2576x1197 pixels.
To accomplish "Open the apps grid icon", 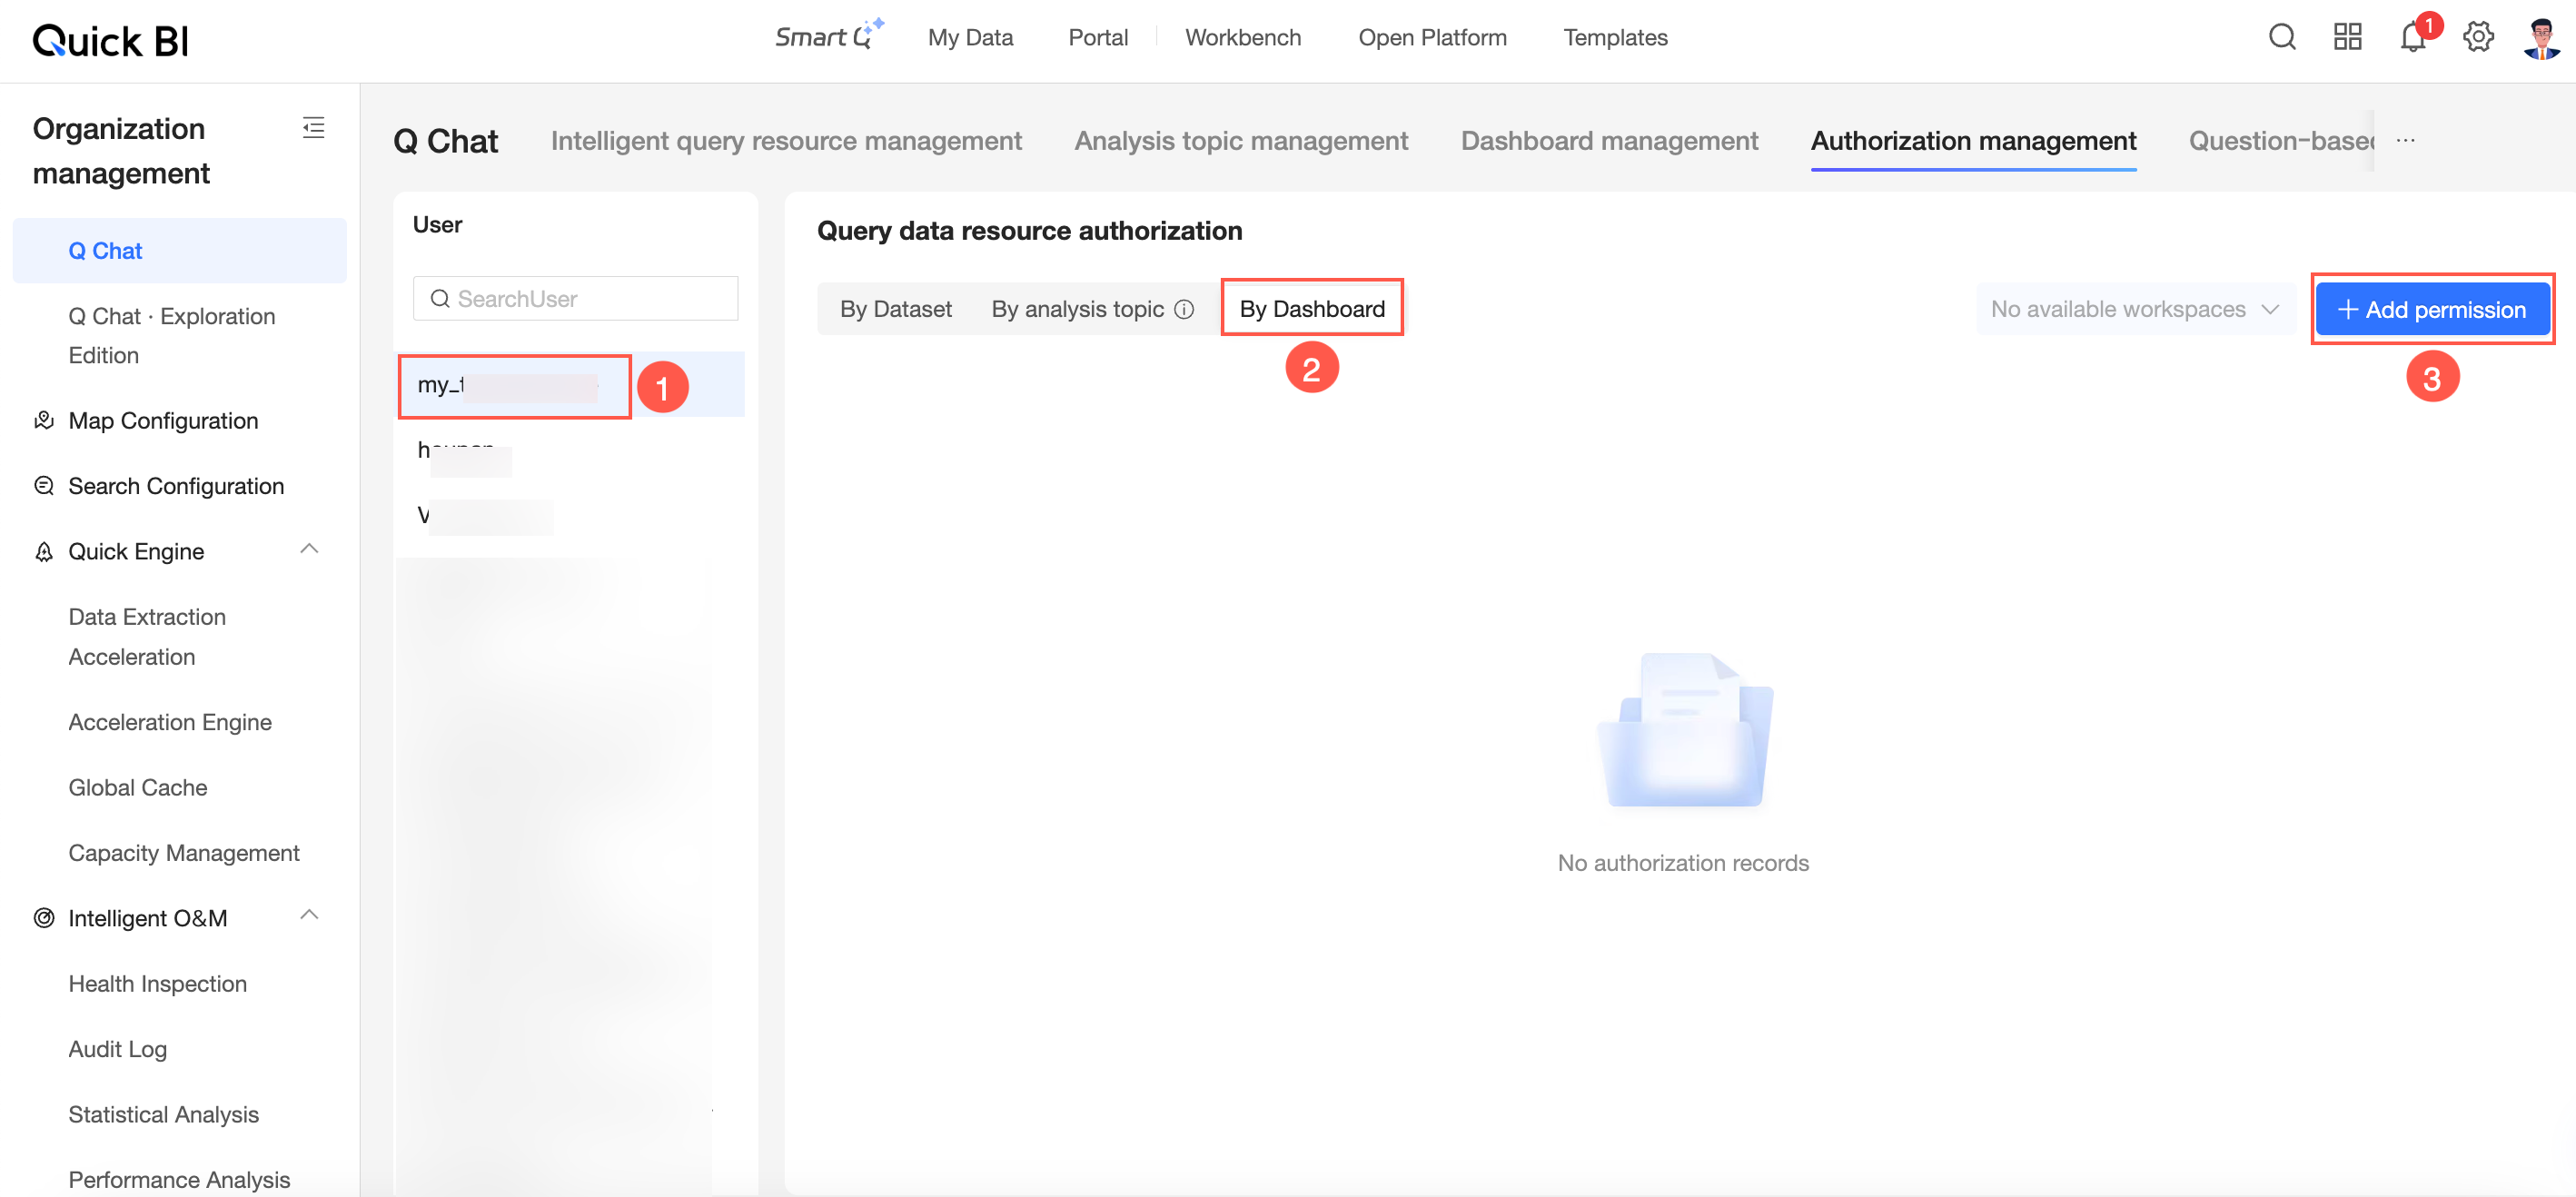I will click(2346, 38).
